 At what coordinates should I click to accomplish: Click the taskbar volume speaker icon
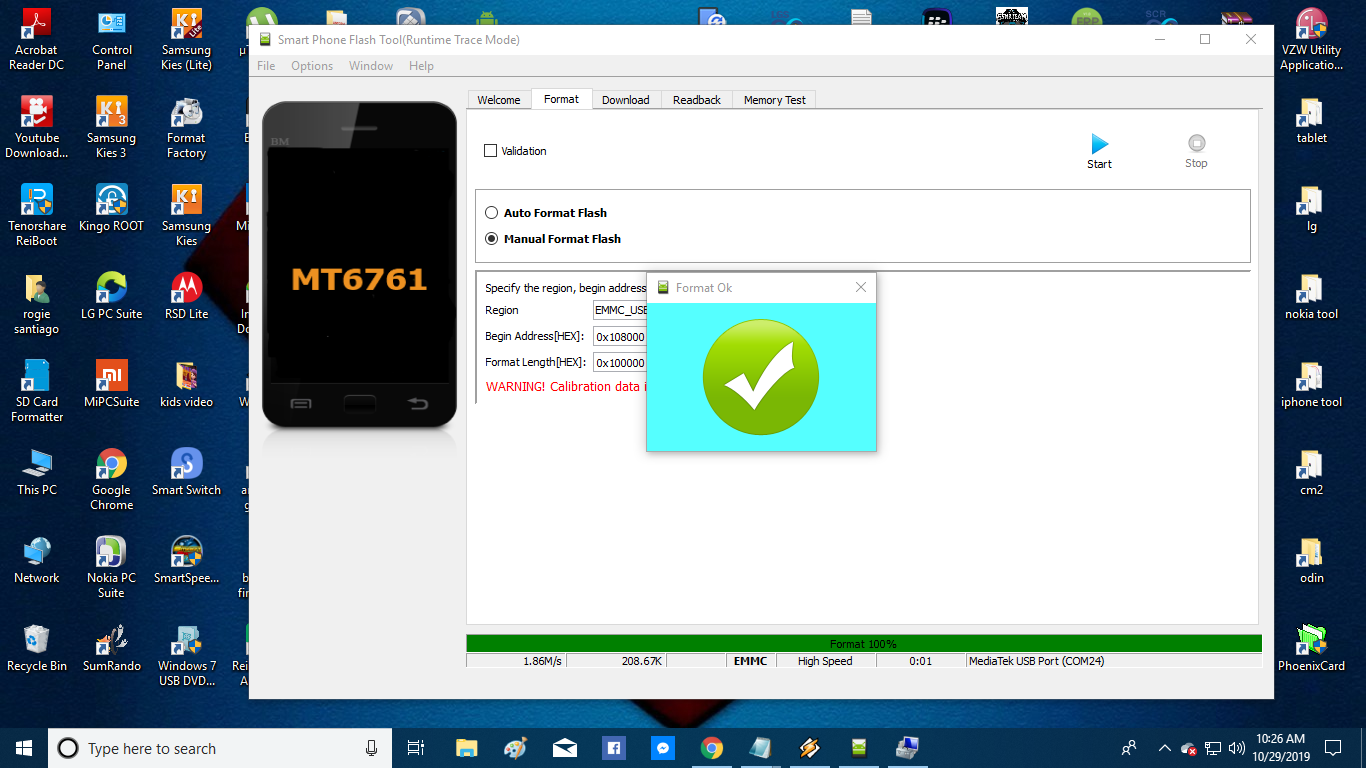pyautogui.click(x=1237, y=748)
